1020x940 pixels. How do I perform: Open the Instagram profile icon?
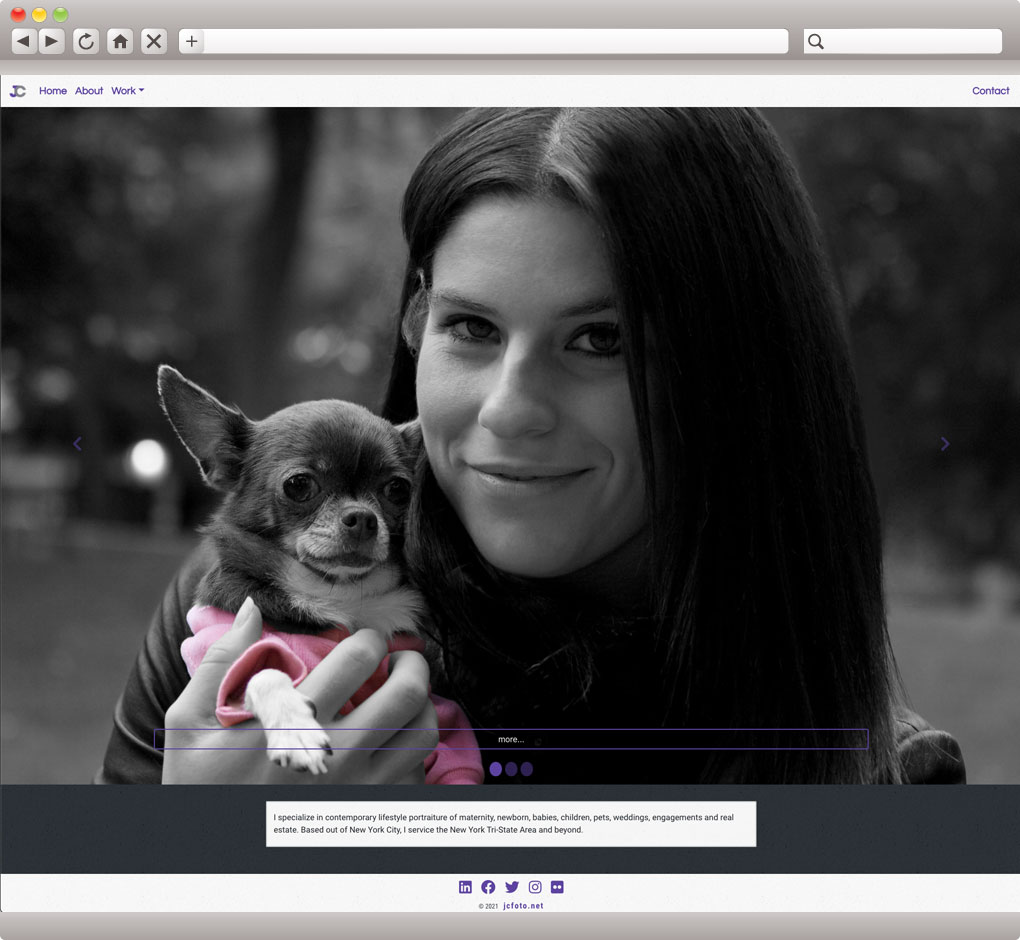pos(535,887)
